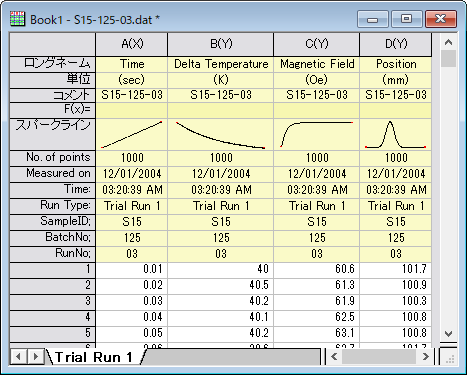Viewport: 467px width, 375px height.
Task: Click sheet tab scroll left arrow
Action: [x=19, y=357]
